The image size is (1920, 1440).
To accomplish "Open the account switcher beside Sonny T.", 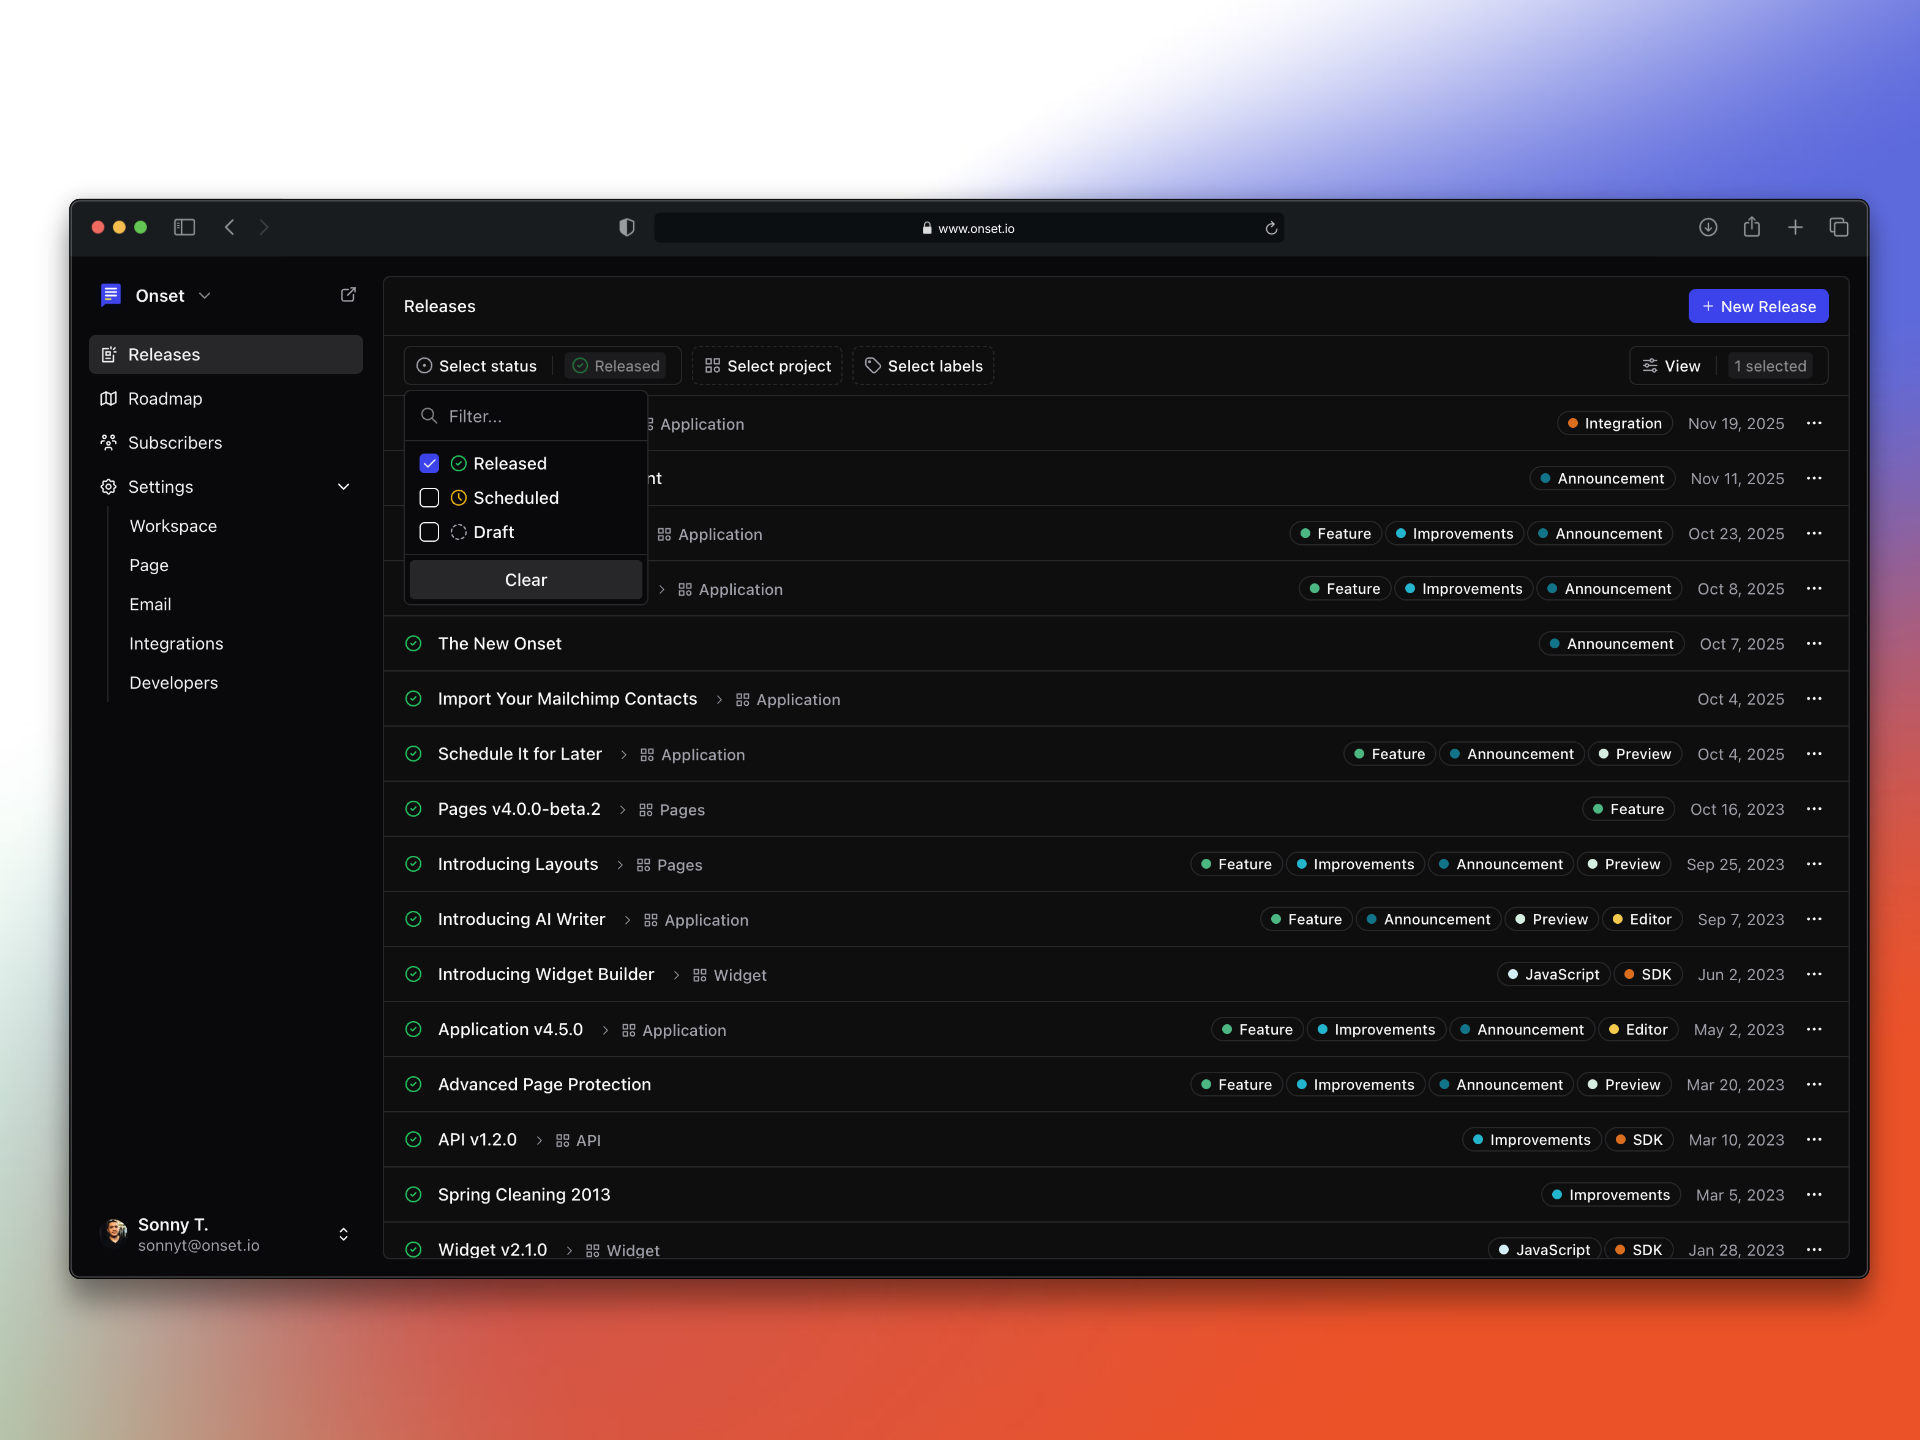I will pos(343,1234).
